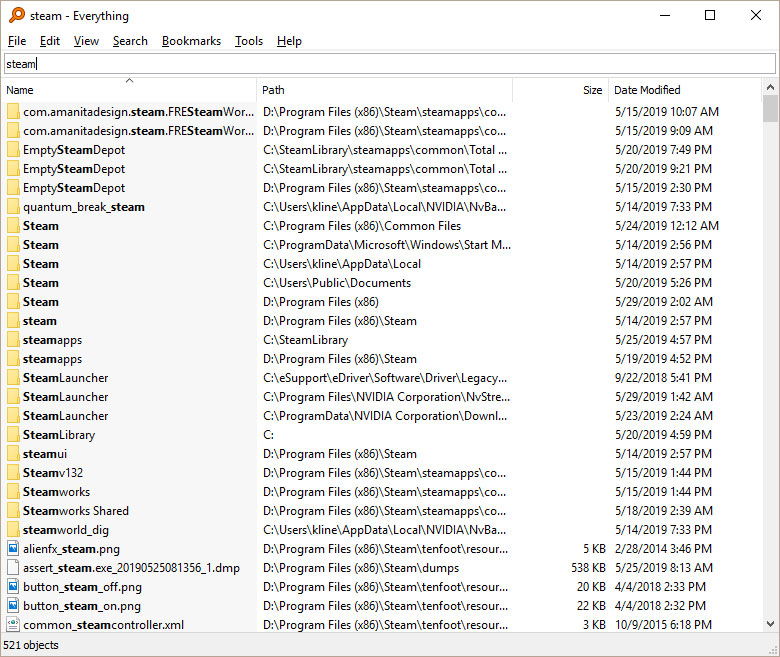This screenshot has width=780, height=657.
Task: Open the Search menu
Action: (x=130, y=41)
